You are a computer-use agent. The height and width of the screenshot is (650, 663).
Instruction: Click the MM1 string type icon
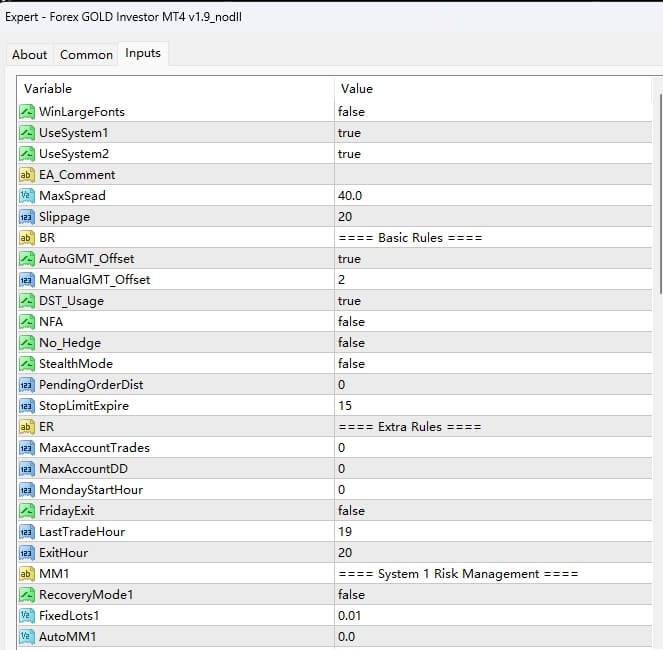tap(27, 574)
